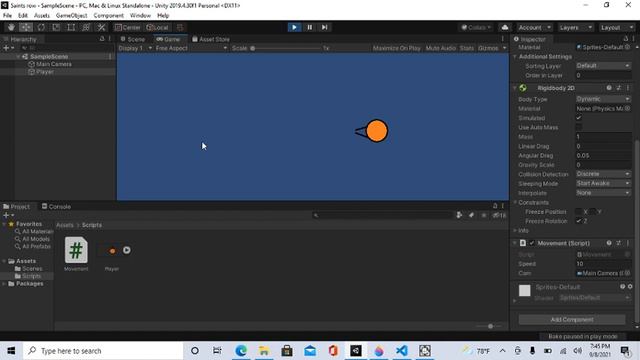
Task: Click the Step frame button
Action: [x=324, y=27]
